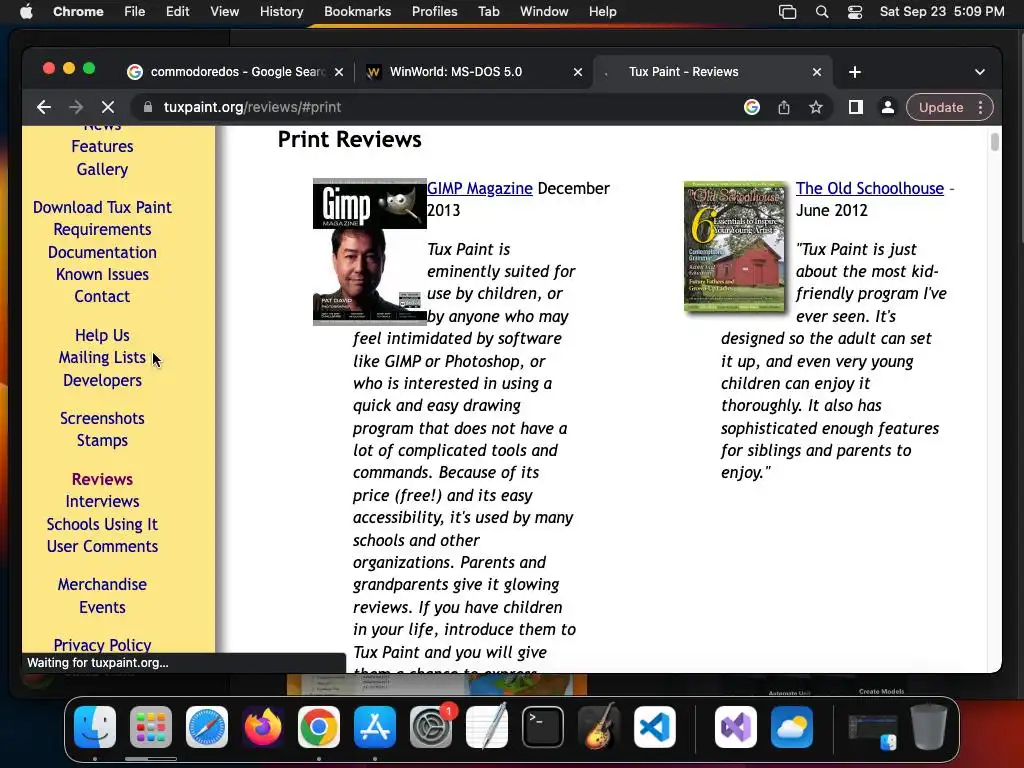This screenshot has height=768, width=1024.
Task: Click the lock icon in address bar
Action: point(148,107)
